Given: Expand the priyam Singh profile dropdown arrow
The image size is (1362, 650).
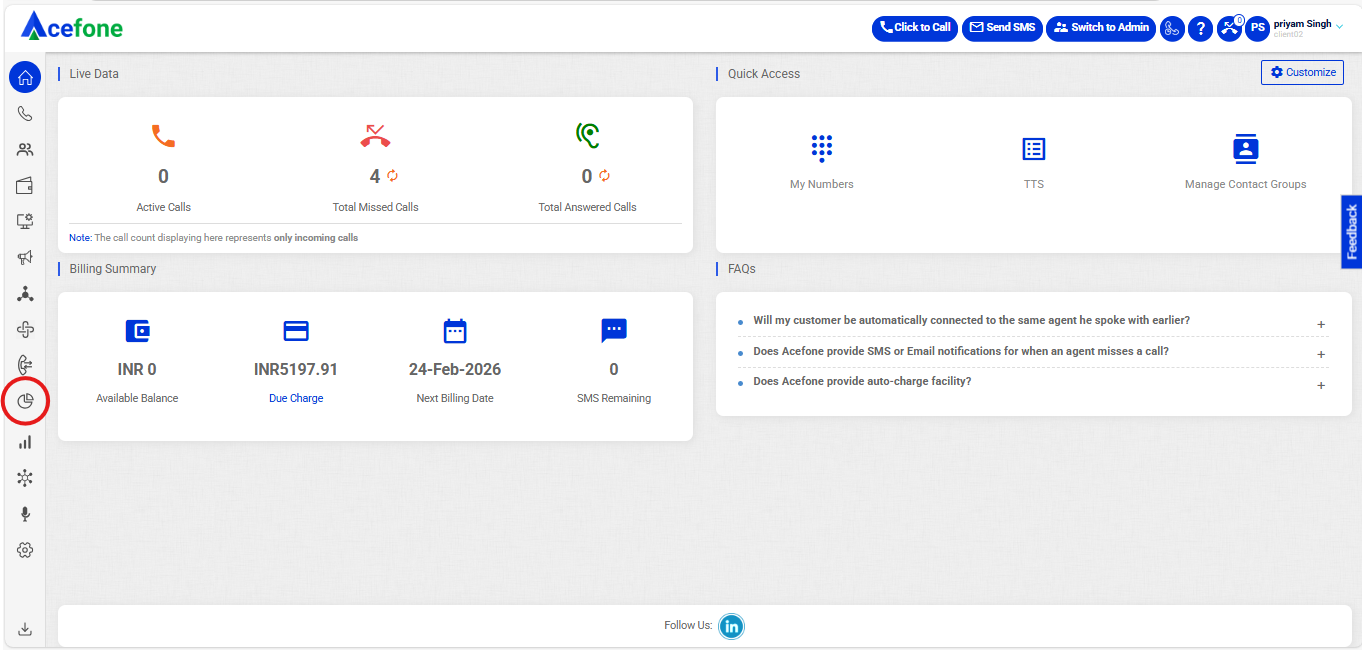Looking at the screenshot, I should tap(1340, 26).
